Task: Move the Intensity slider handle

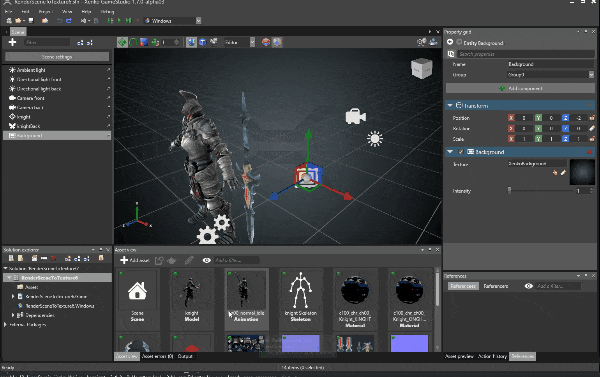Action: click(509, 191)
